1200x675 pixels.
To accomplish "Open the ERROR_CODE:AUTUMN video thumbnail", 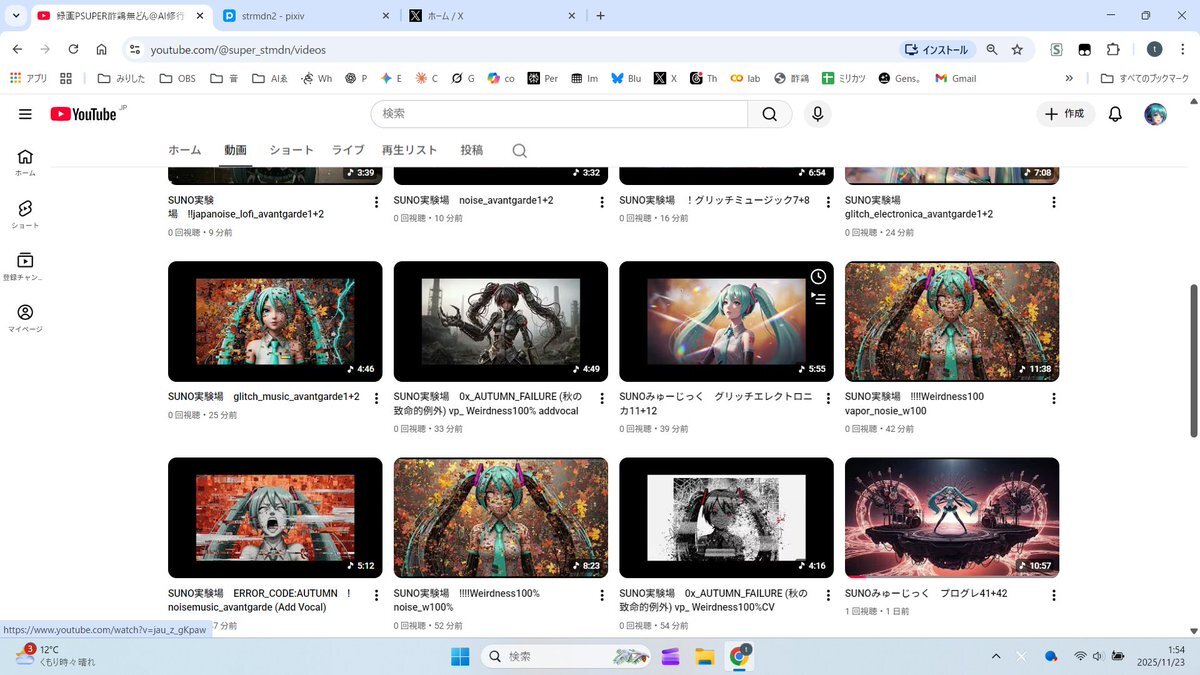I will click(x=275, y=517).
